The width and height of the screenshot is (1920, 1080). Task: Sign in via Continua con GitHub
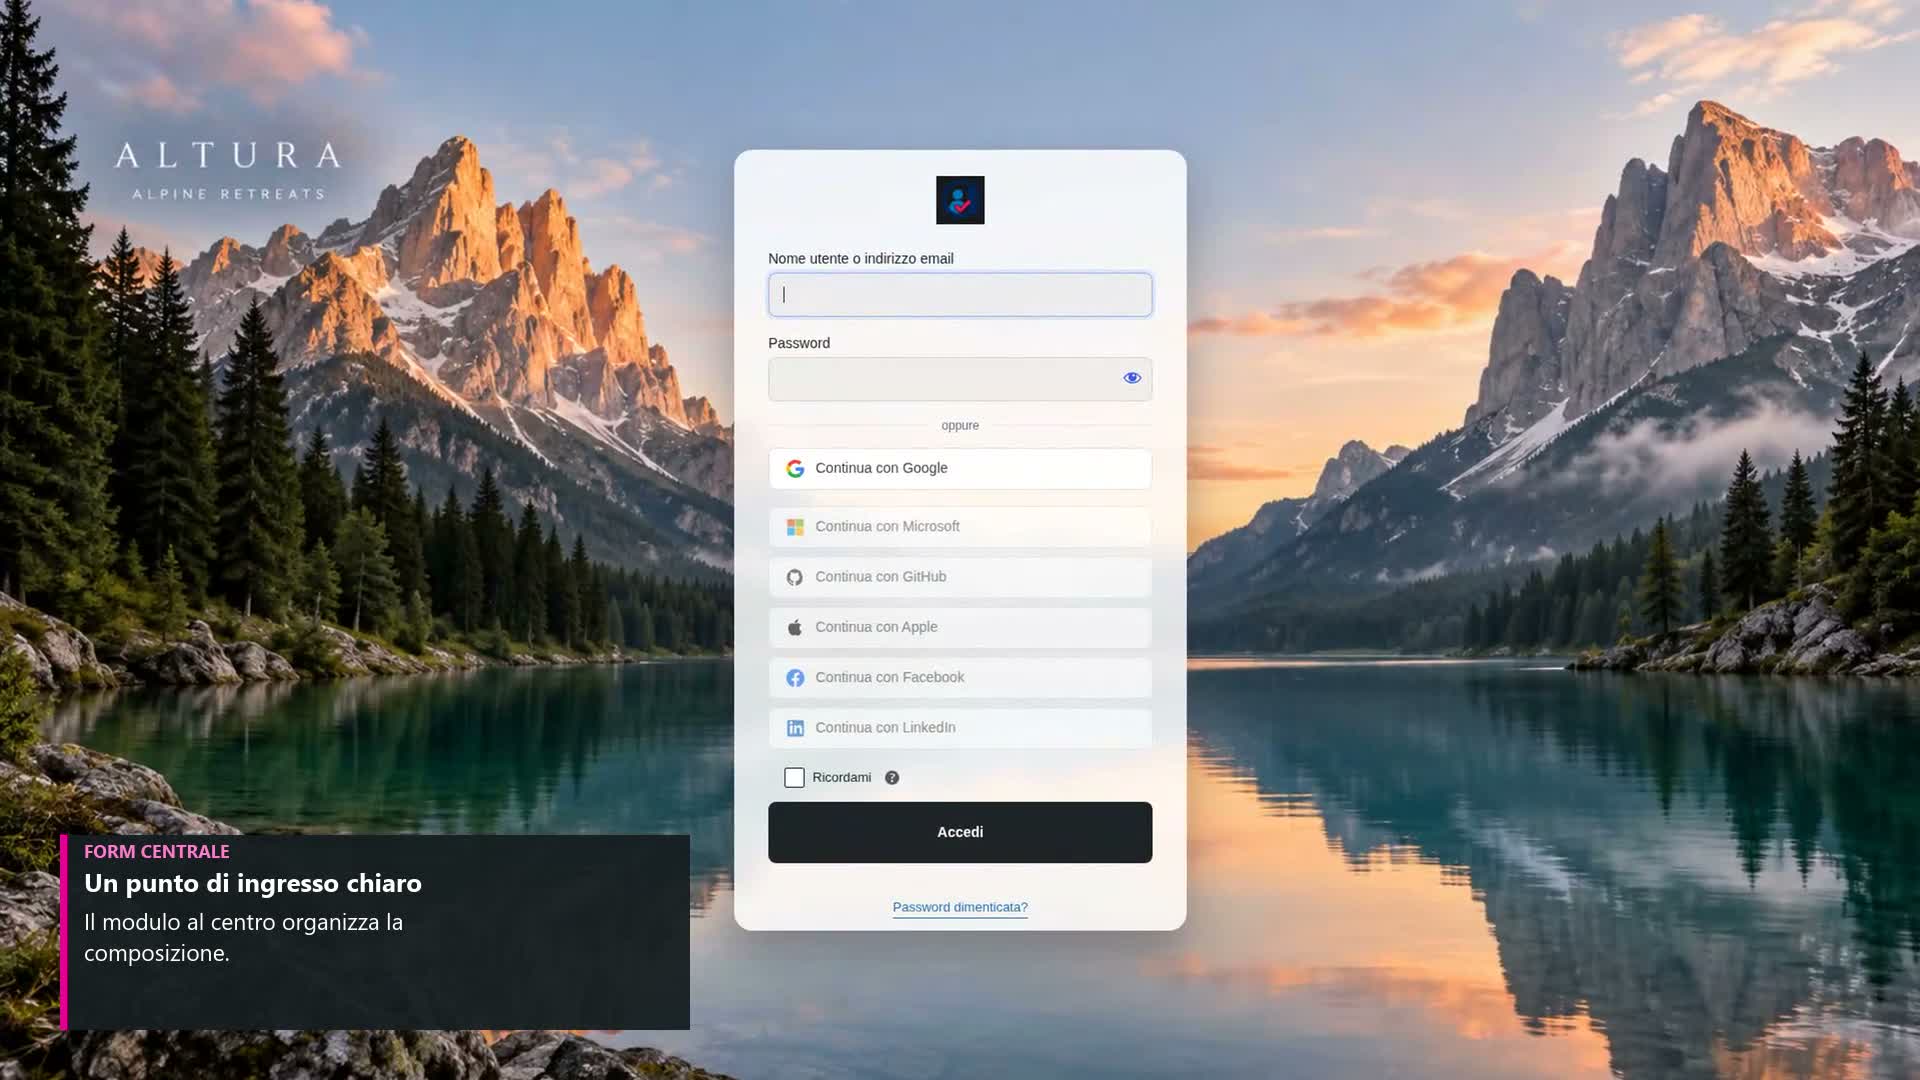(960, 577)
